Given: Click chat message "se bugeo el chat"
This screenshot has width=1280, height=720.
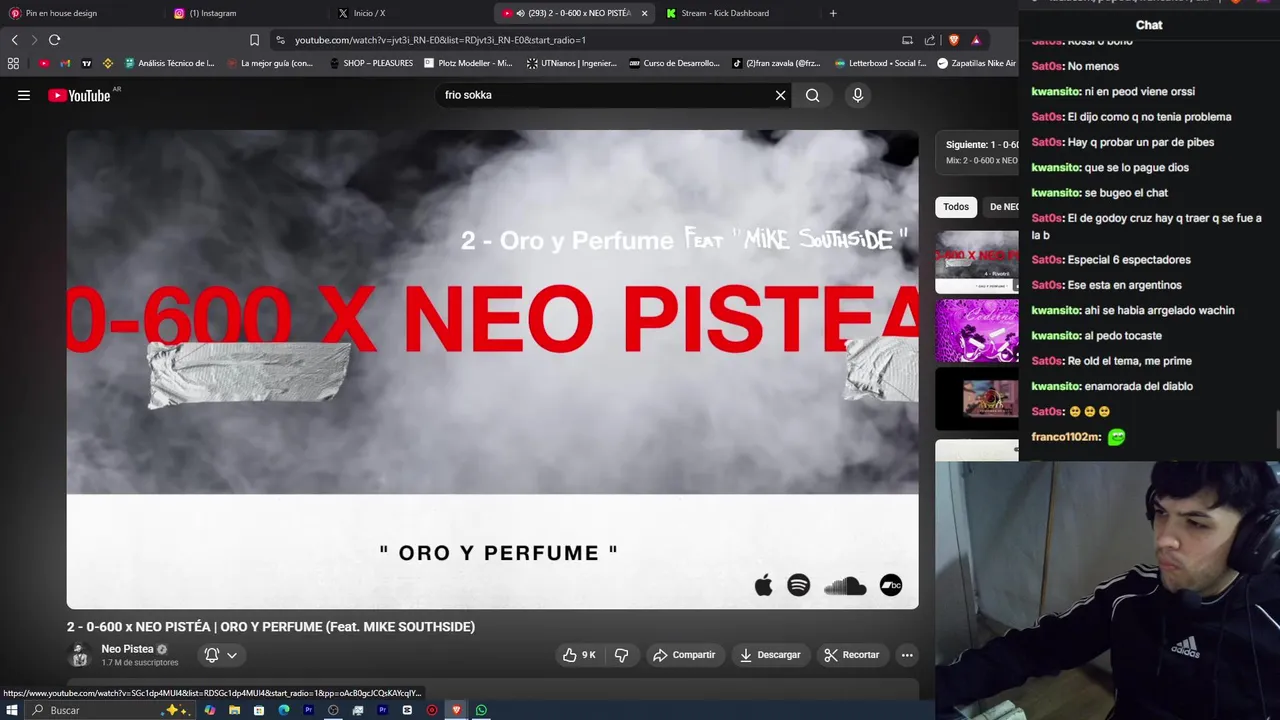Looking at the screenshot, I should click(x=1126, y=193).
